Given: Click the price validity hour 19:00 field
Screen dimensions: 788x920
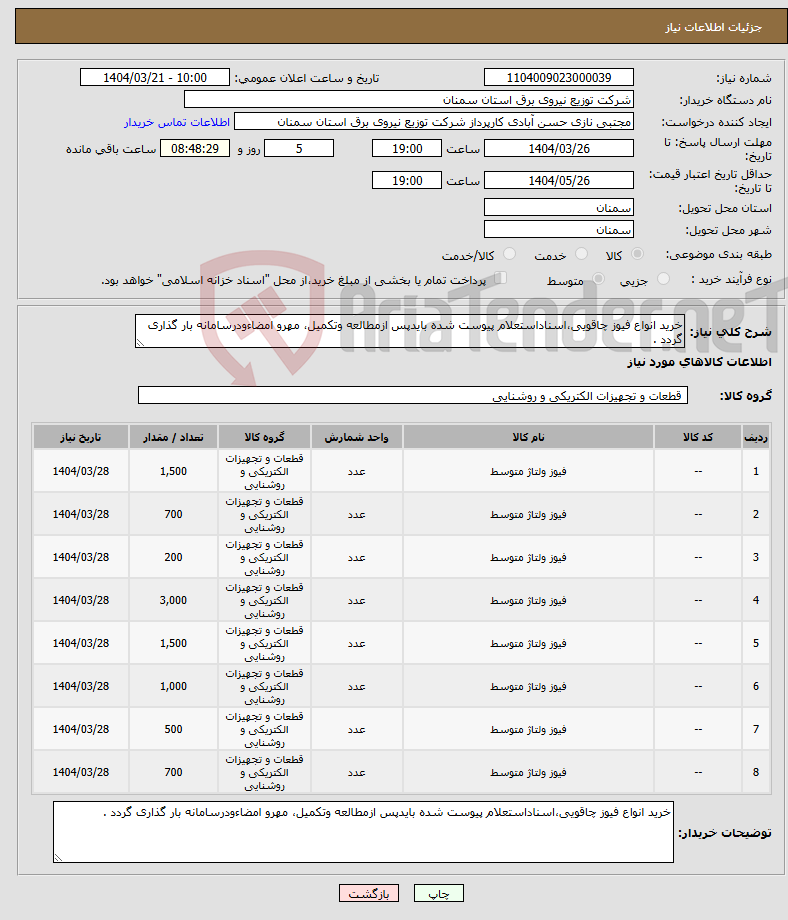Looking at the screenshot, I should point(407,180).
